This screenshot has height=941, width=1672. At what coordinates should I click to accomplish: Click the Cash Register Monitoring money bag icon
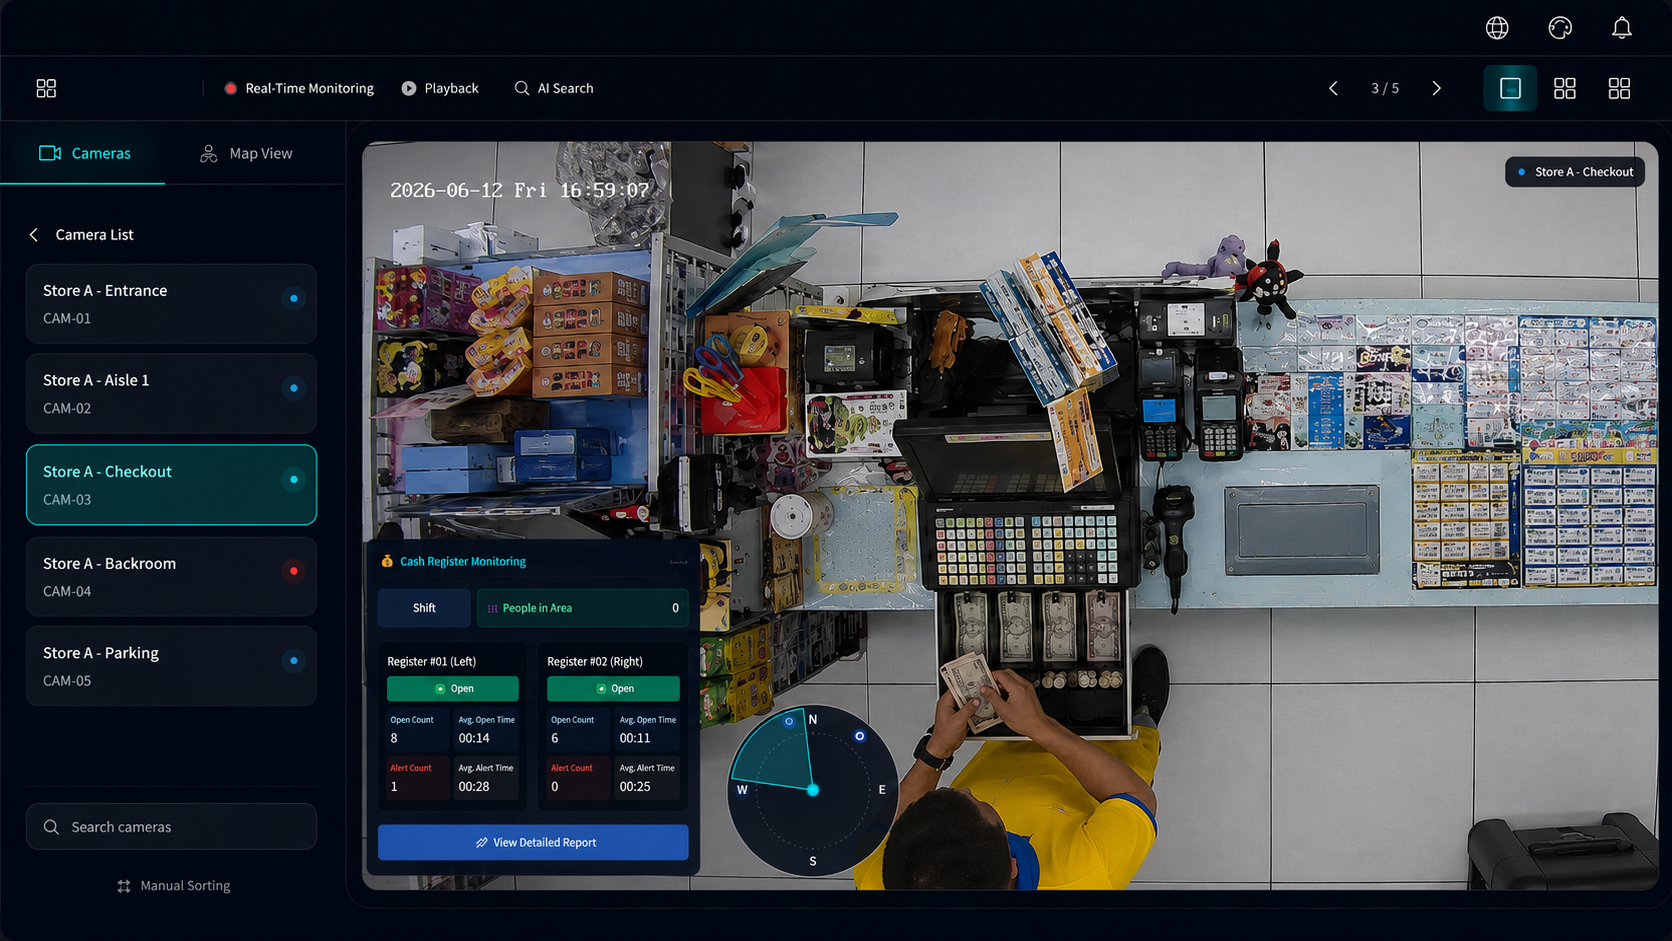pos(387,561)
